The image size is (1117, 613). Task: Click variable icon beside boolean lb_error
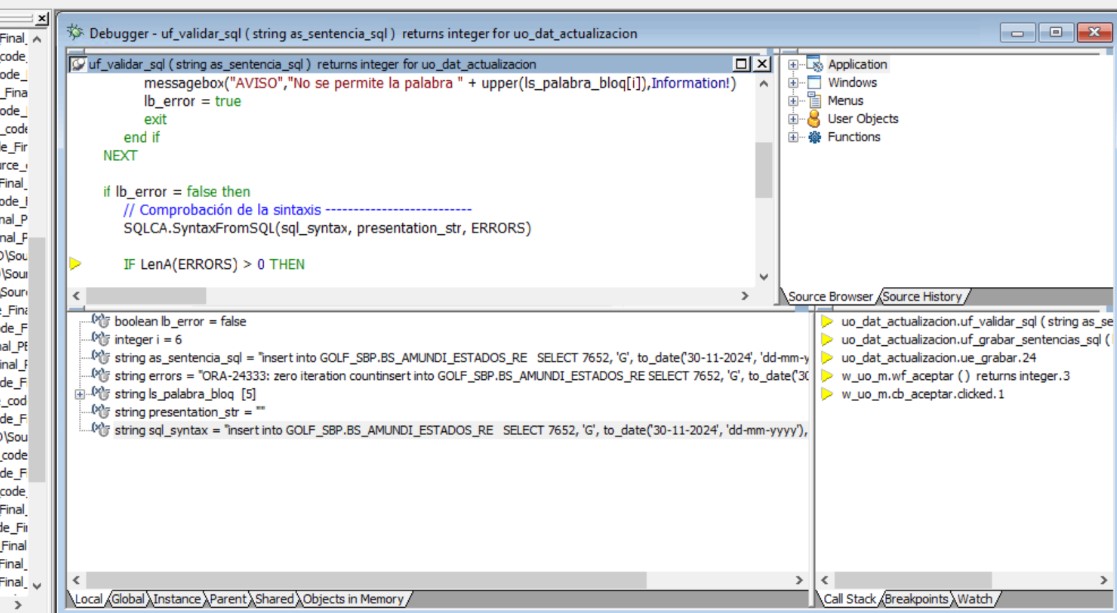point(100,321)
